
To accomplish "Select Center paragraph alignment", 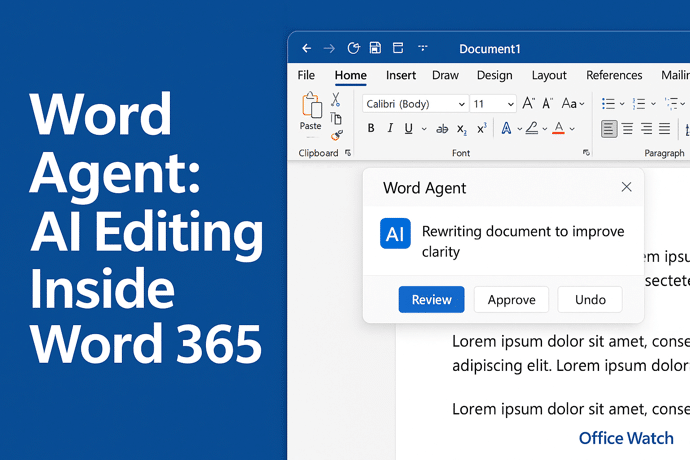I will pos(628,129).
